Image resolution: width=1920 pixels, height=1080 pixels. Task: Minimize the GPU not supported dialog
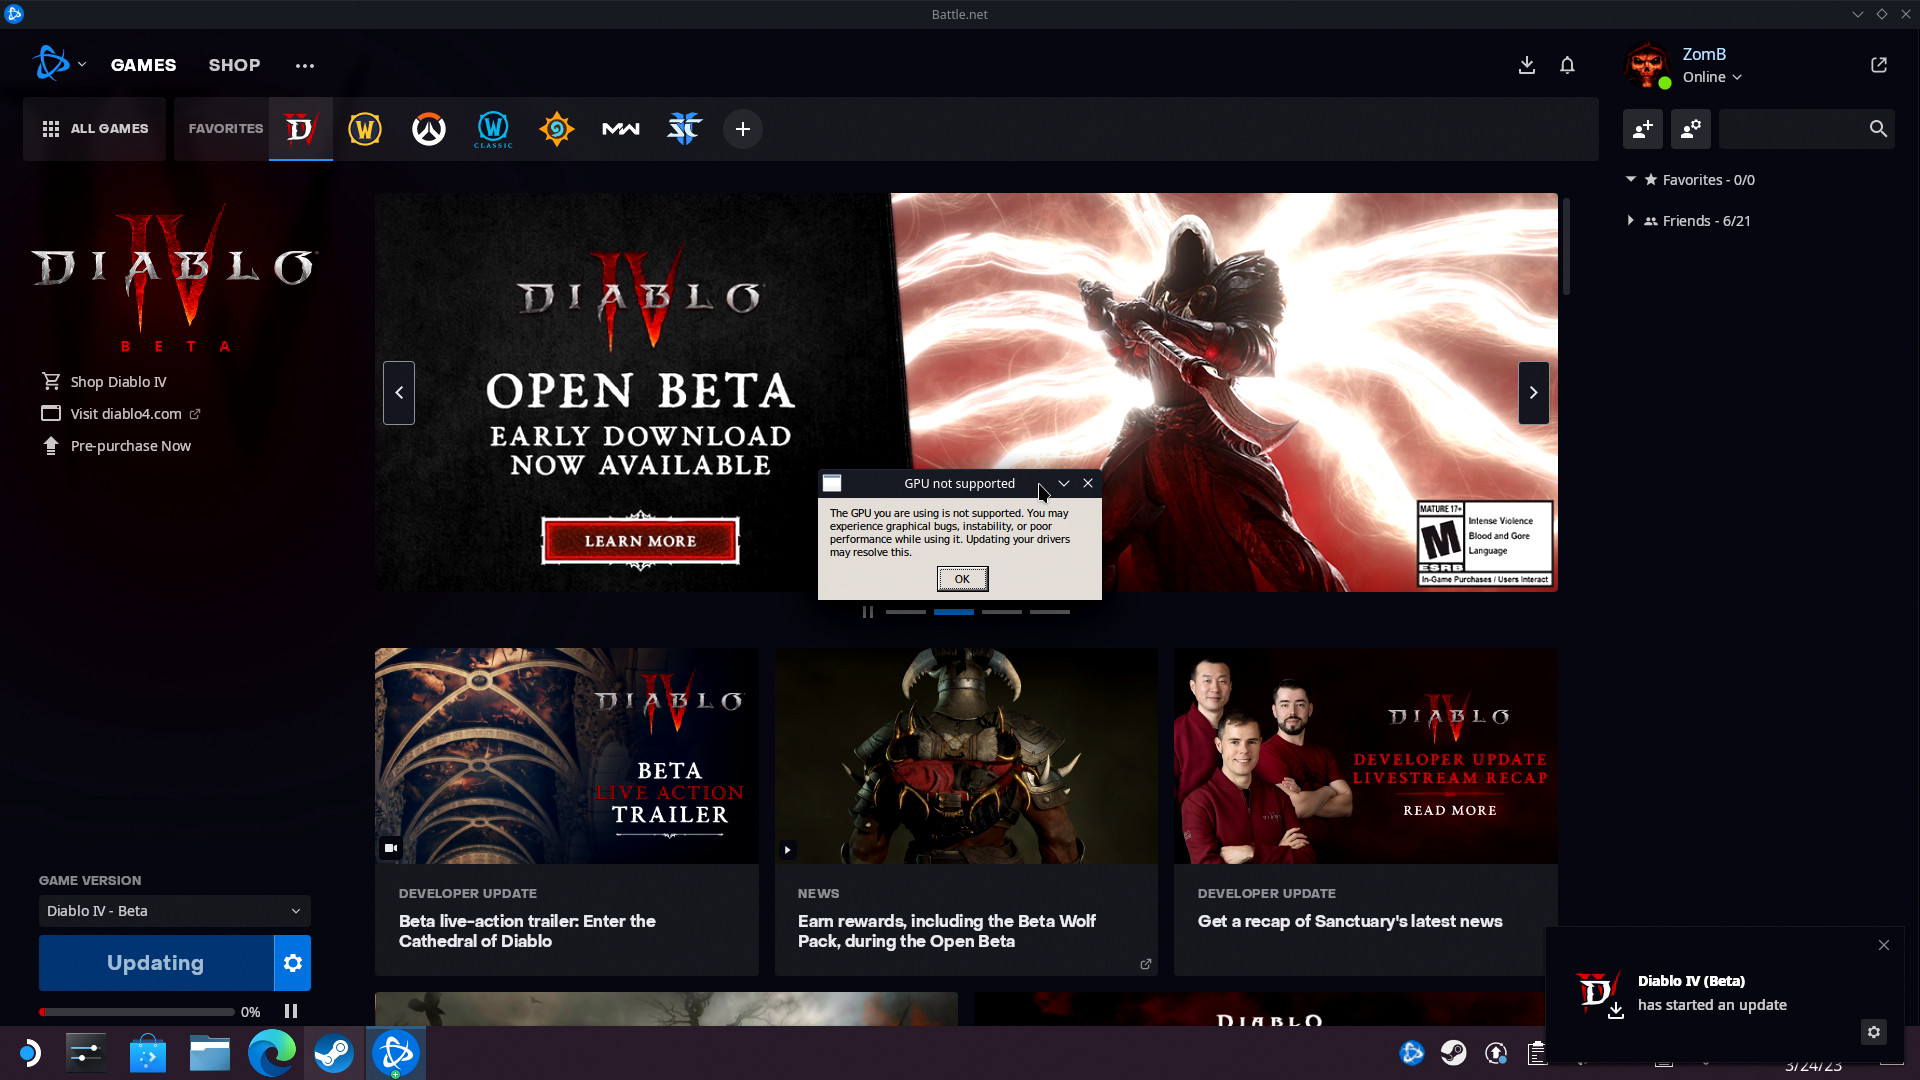coord(1064,483)
